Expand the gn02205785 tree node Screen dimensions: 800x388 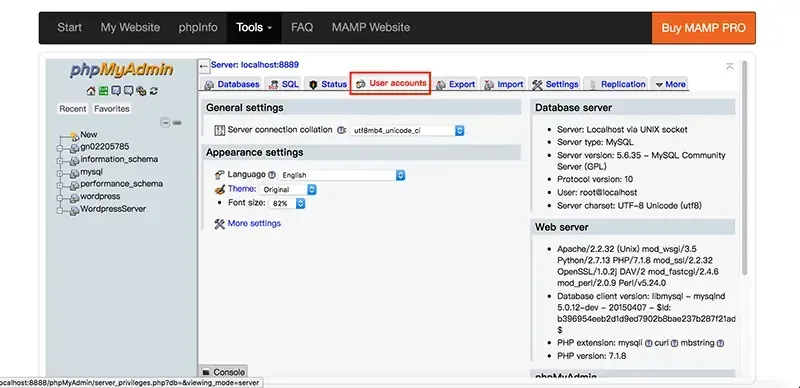coord(60,149)
